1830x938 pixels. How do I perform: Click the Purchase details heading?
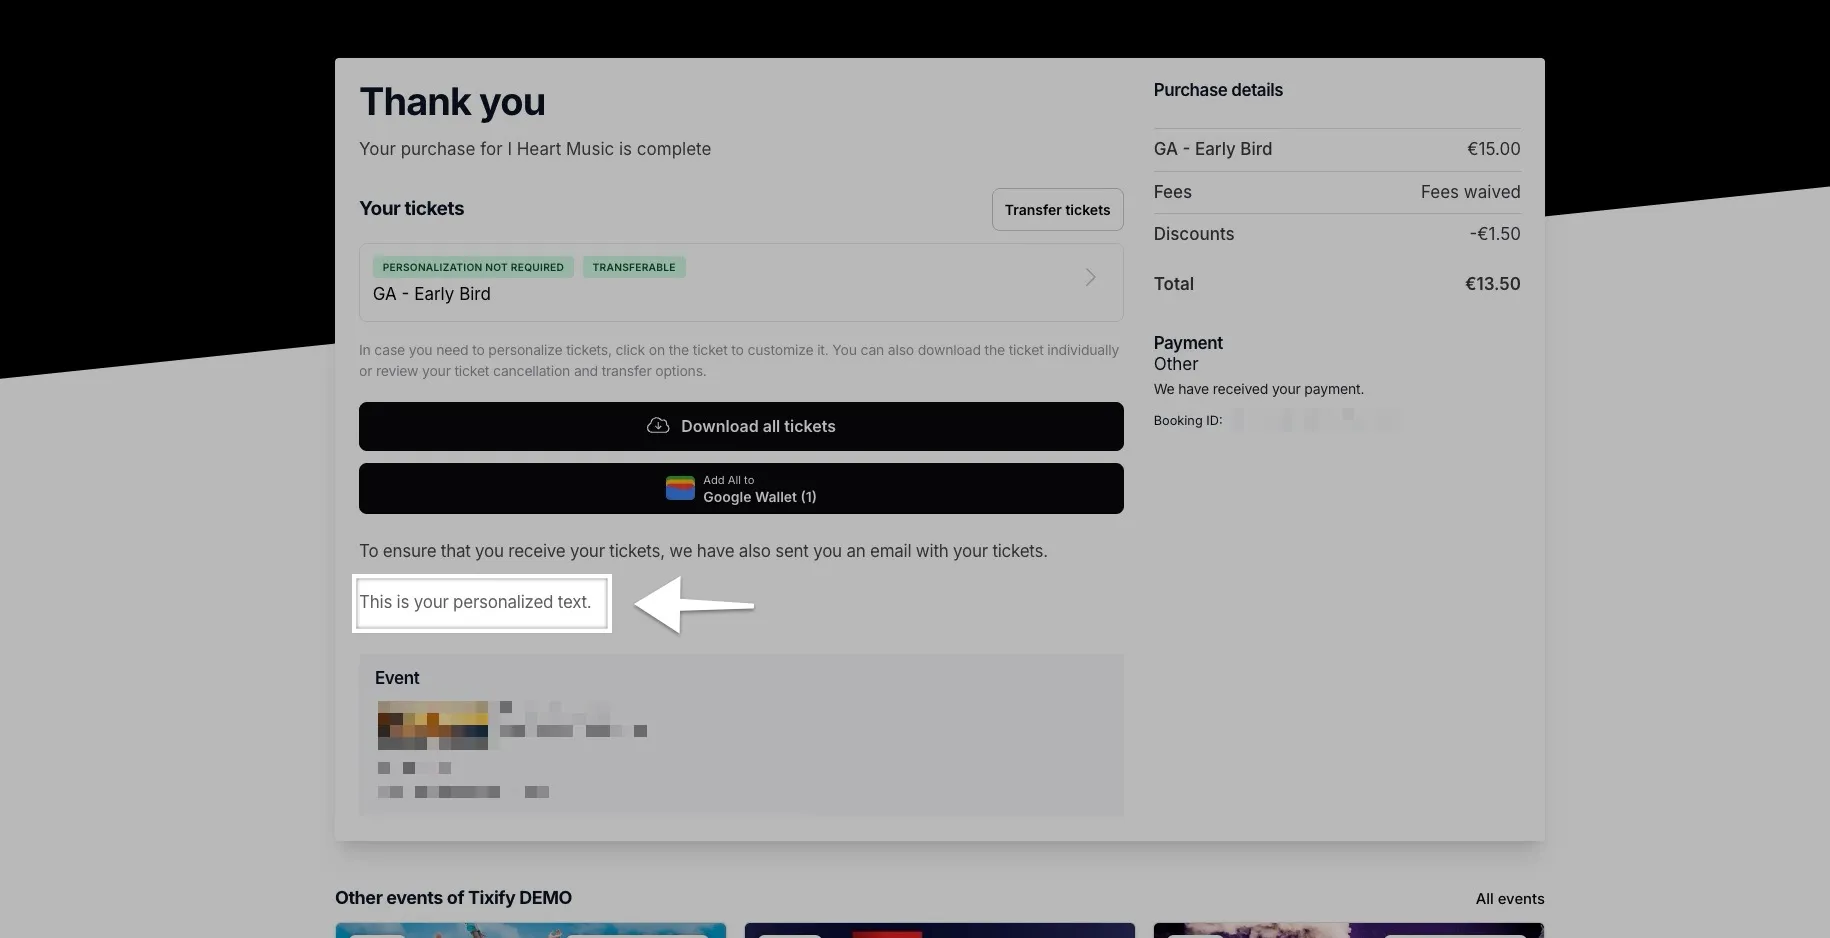pos(1218,90)
